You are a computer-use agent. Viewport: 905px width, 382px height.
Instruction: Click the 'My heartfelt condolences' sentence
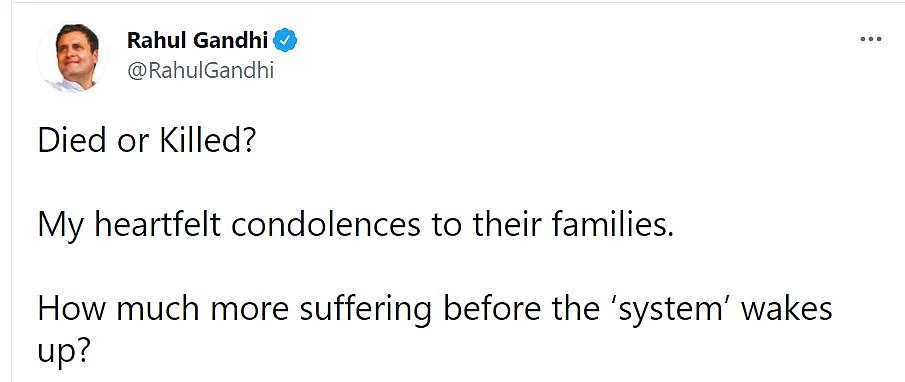[x=356, y=225]
